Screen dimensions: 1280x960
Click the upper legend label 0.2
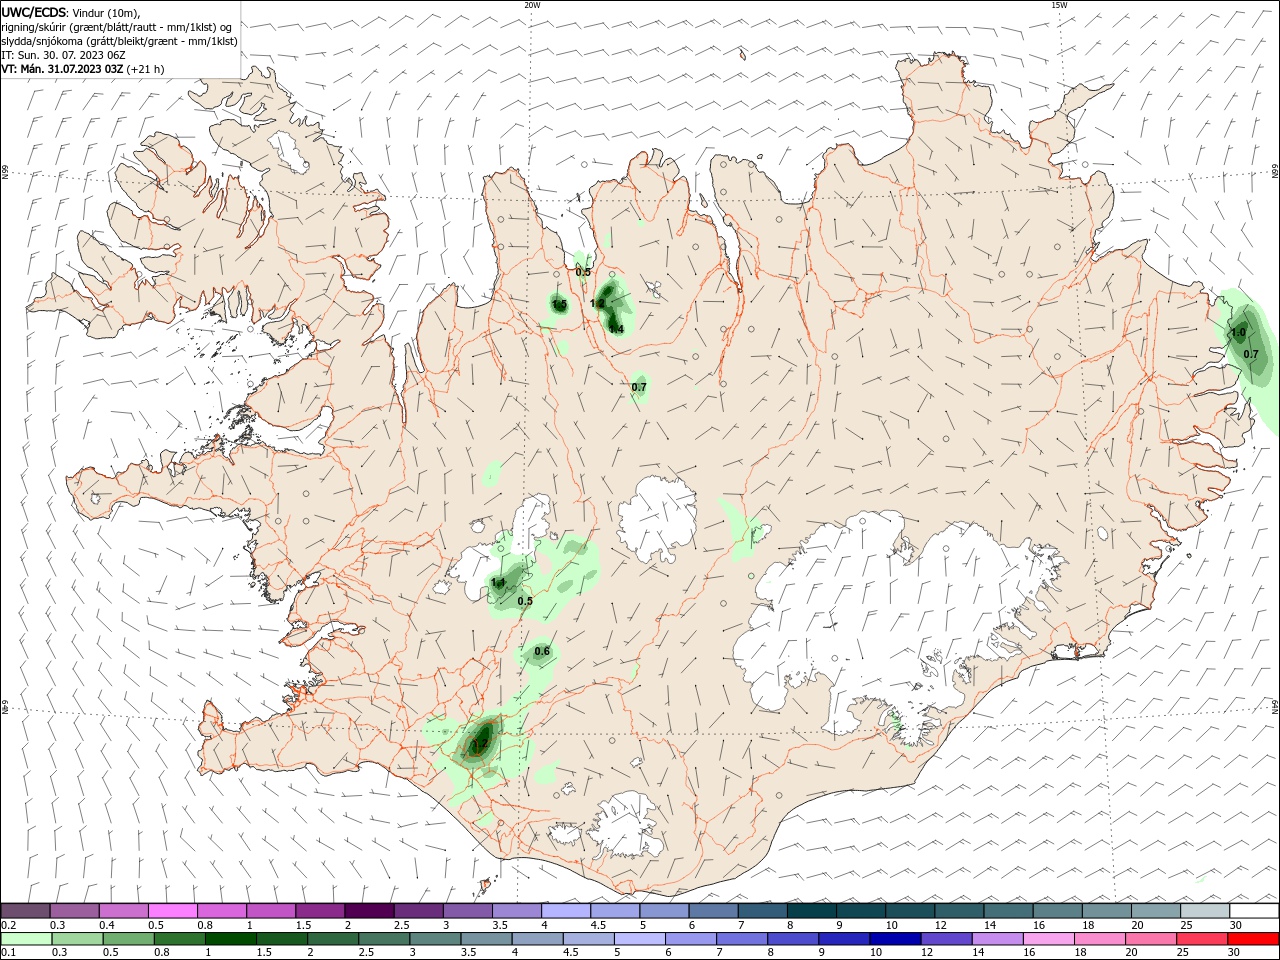point(8,925)
